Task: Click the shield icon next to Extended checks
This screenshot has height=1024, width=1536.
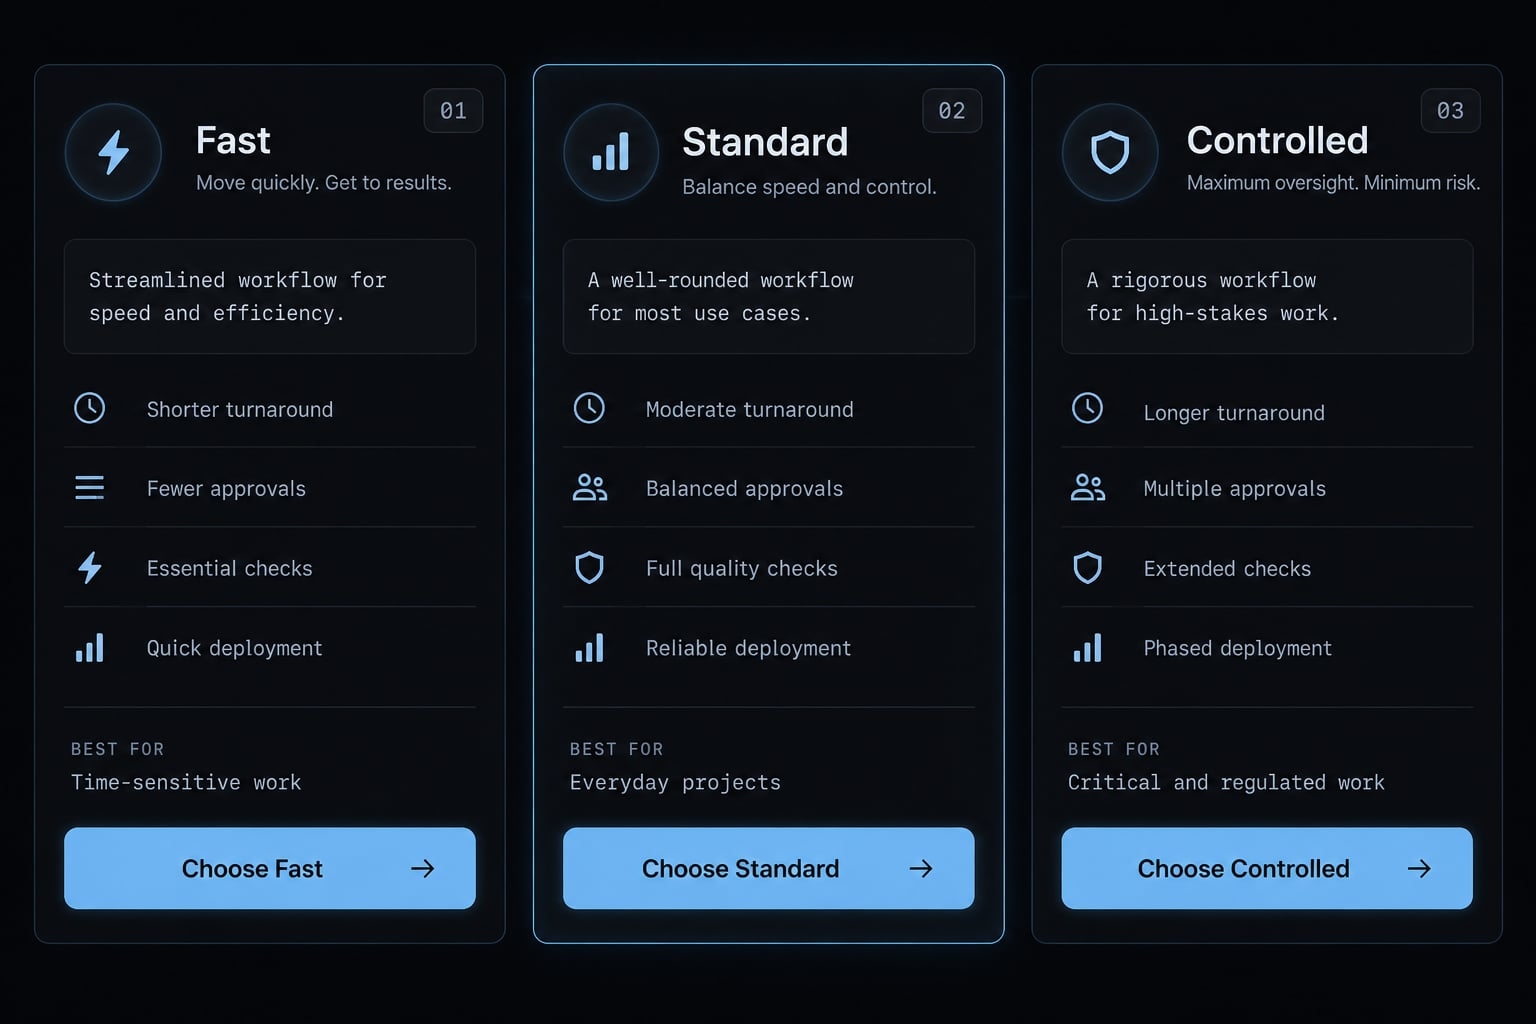Action: 1087,568
